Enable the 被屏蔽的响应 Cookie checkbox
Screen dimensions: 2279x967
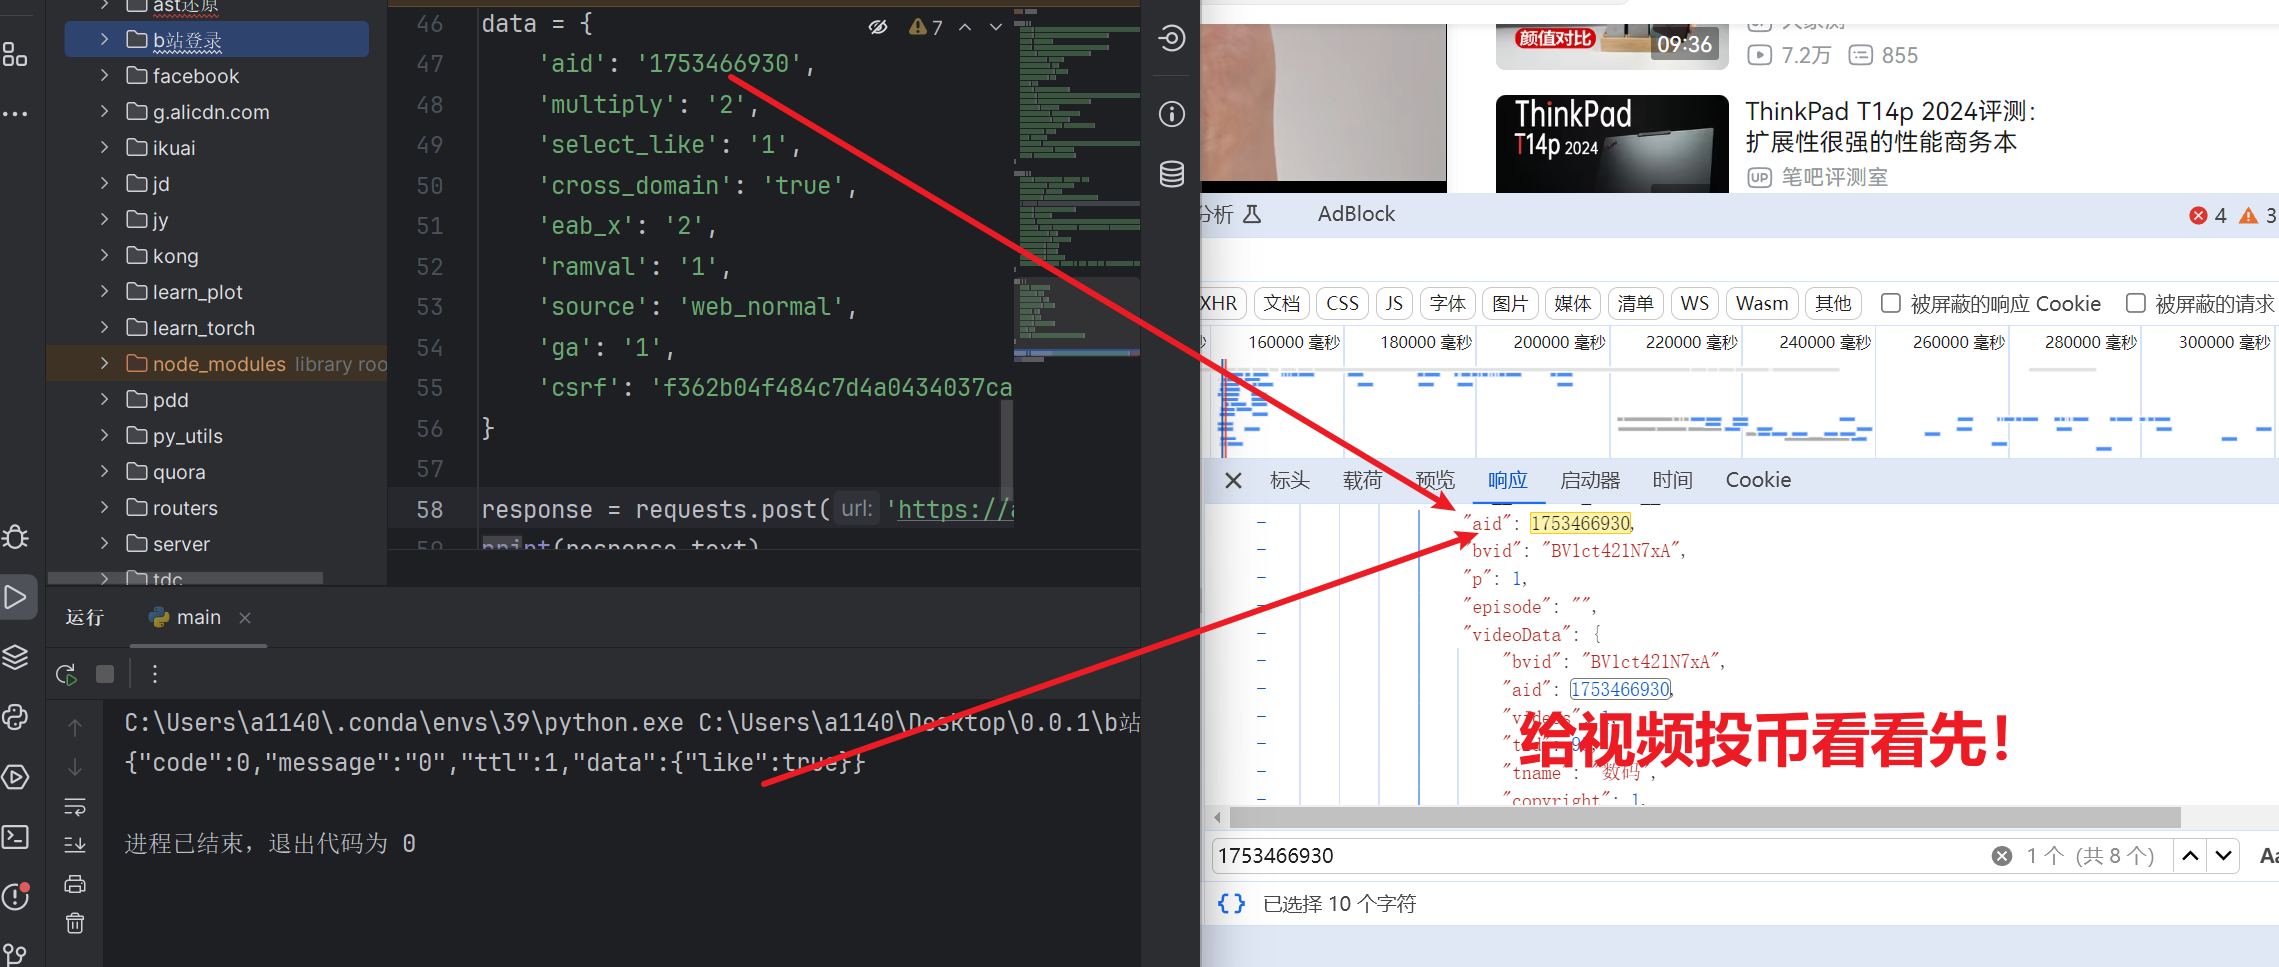tap(1890, 304)
